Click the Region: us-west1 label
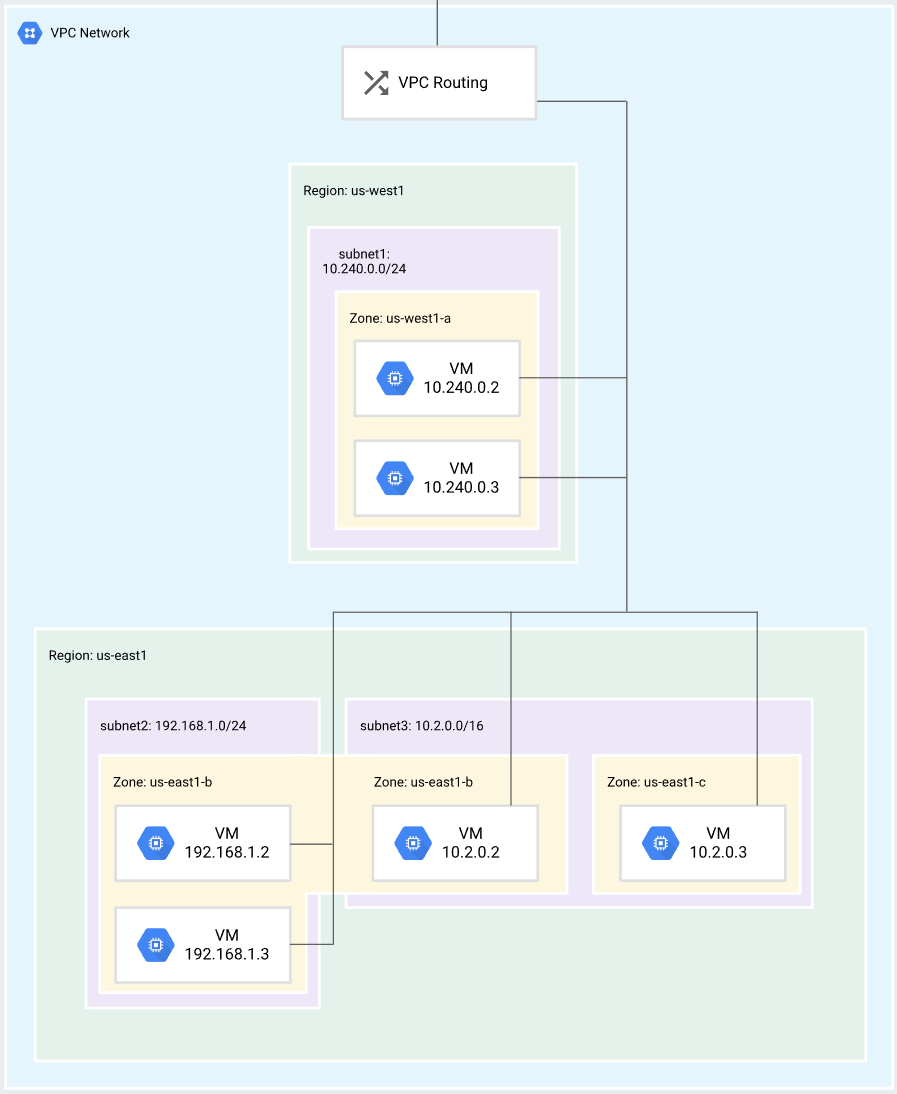The image size is (897, 1094). point(354,190)
